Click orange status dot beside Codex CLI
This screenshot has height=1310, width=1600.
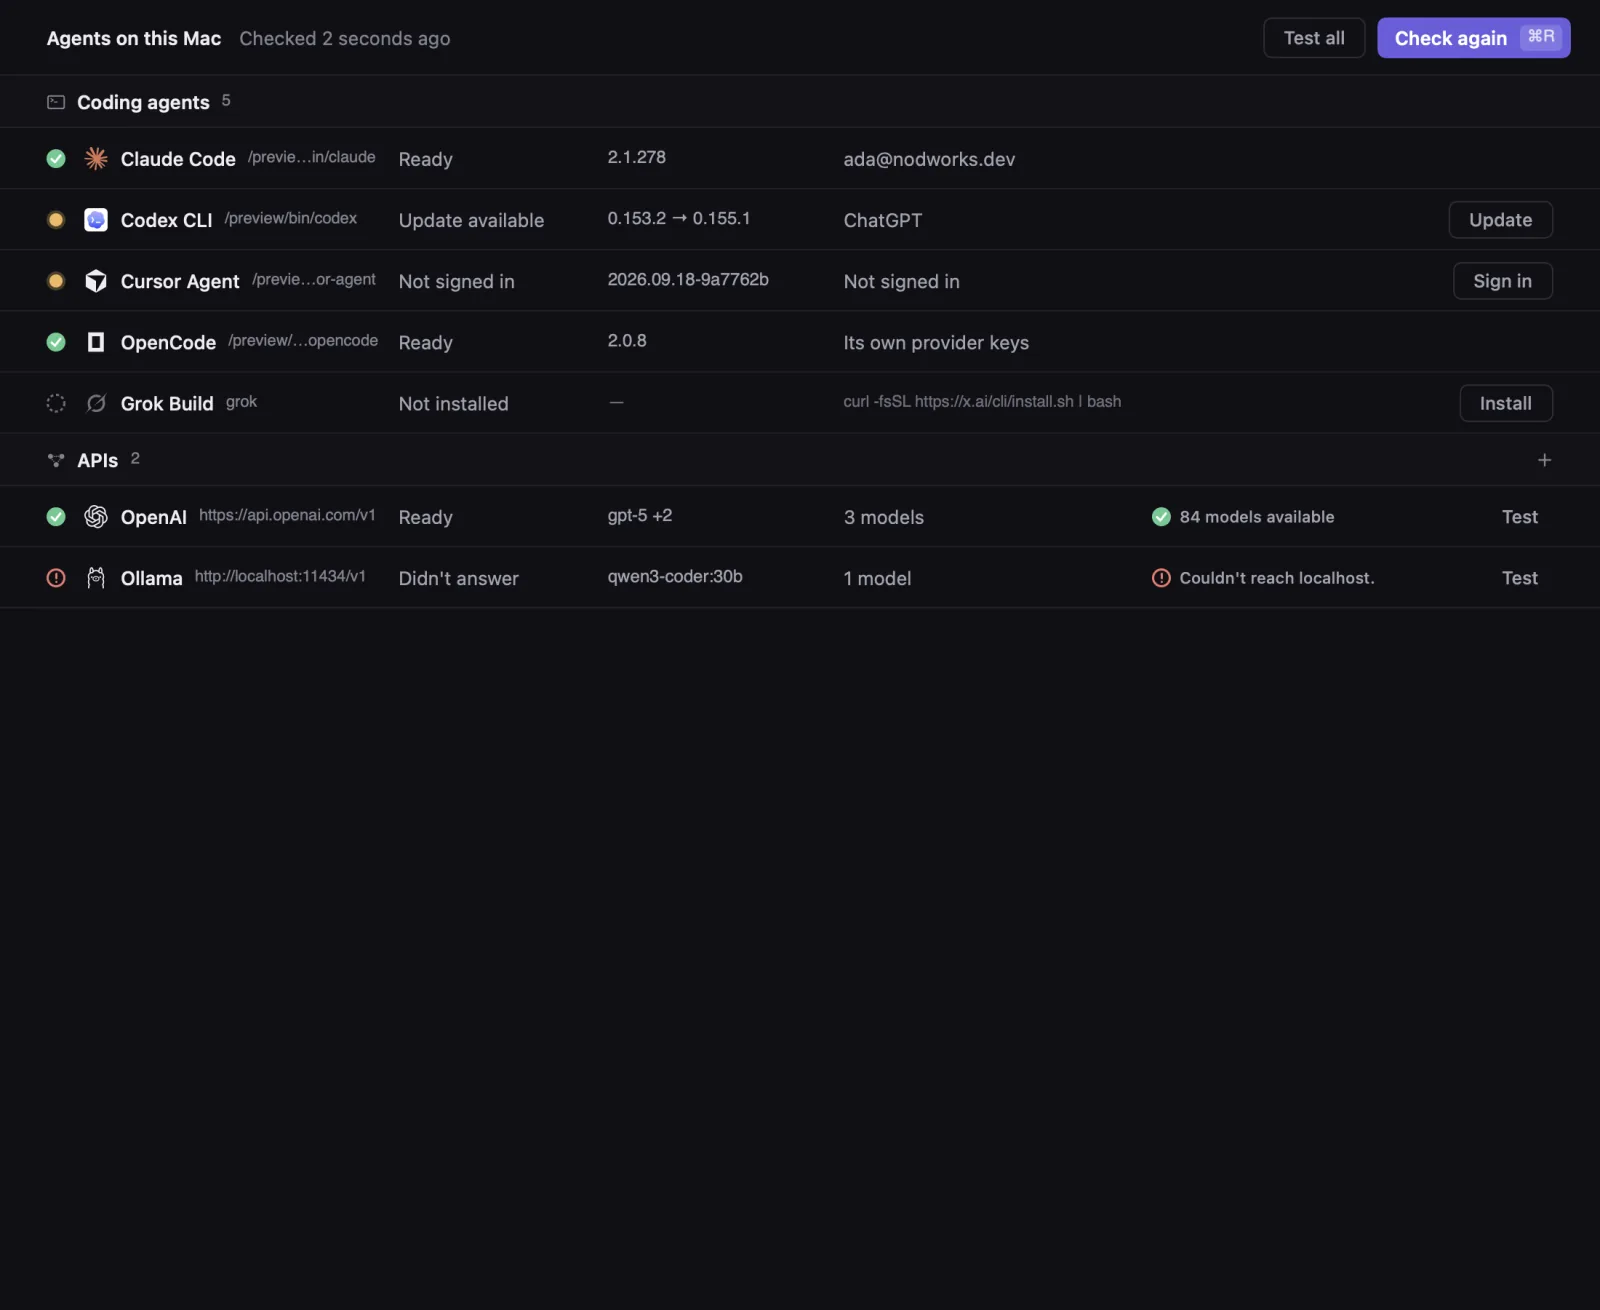56,220
